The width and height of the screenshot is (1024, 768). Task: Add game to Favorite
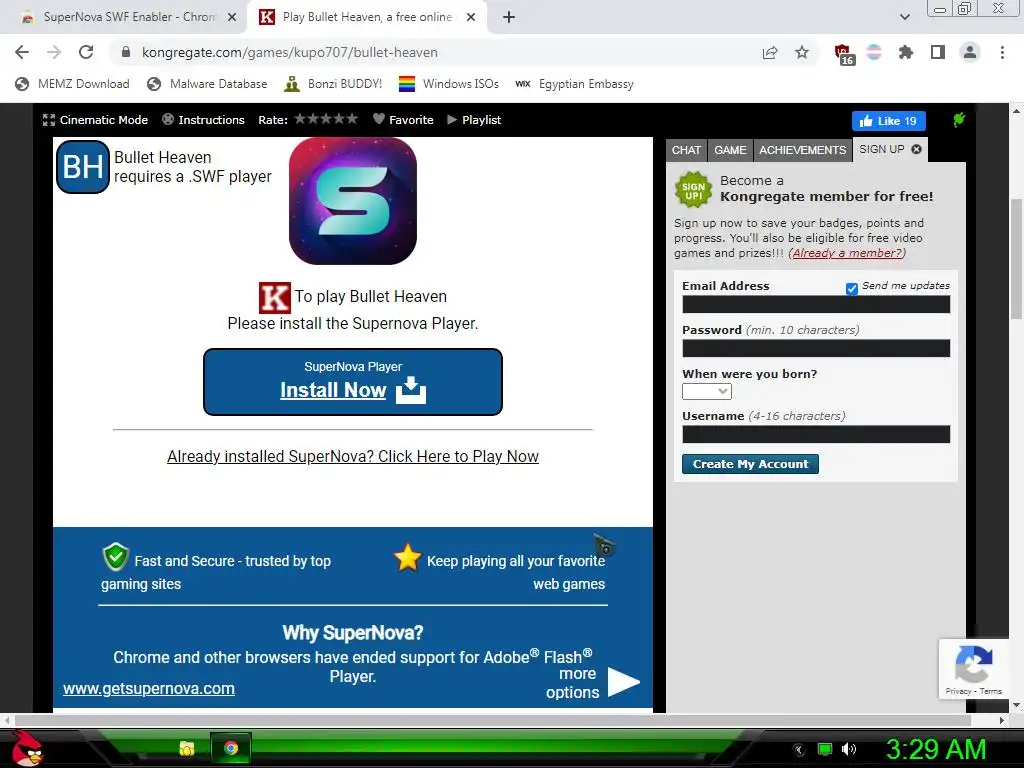tap(403, 120)
